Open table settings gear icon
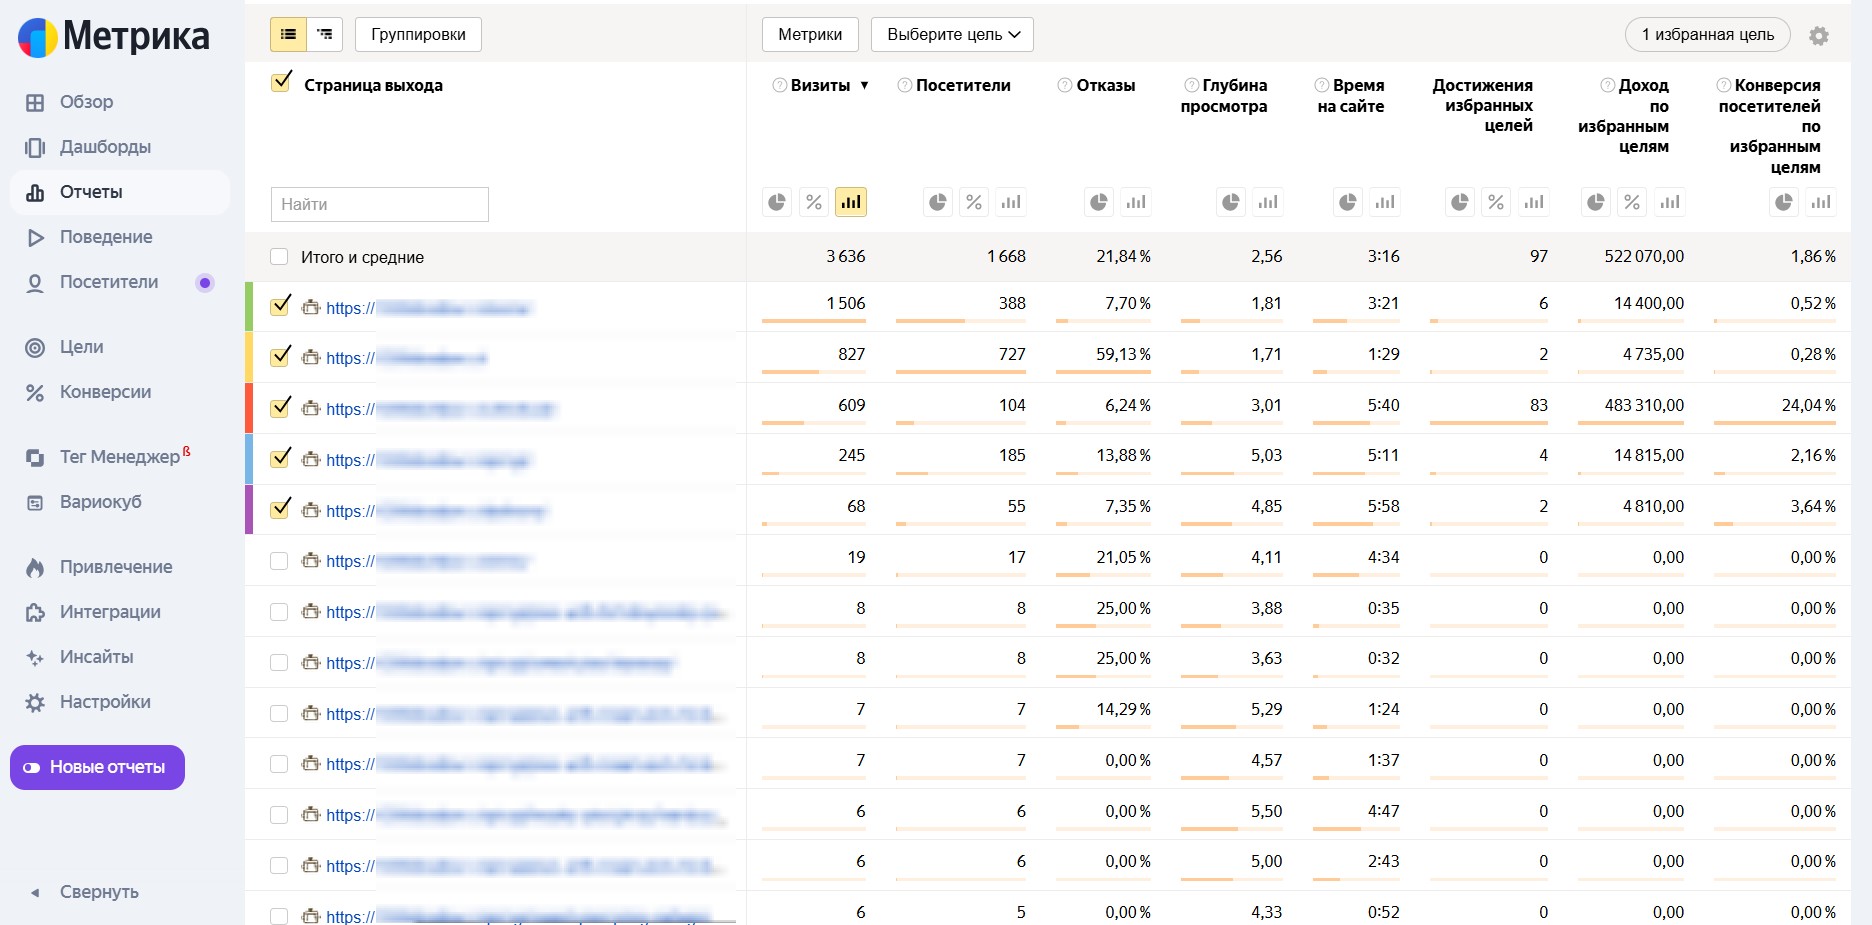1872x925 pixels. pyautogui.click(x=1819, y=36)
